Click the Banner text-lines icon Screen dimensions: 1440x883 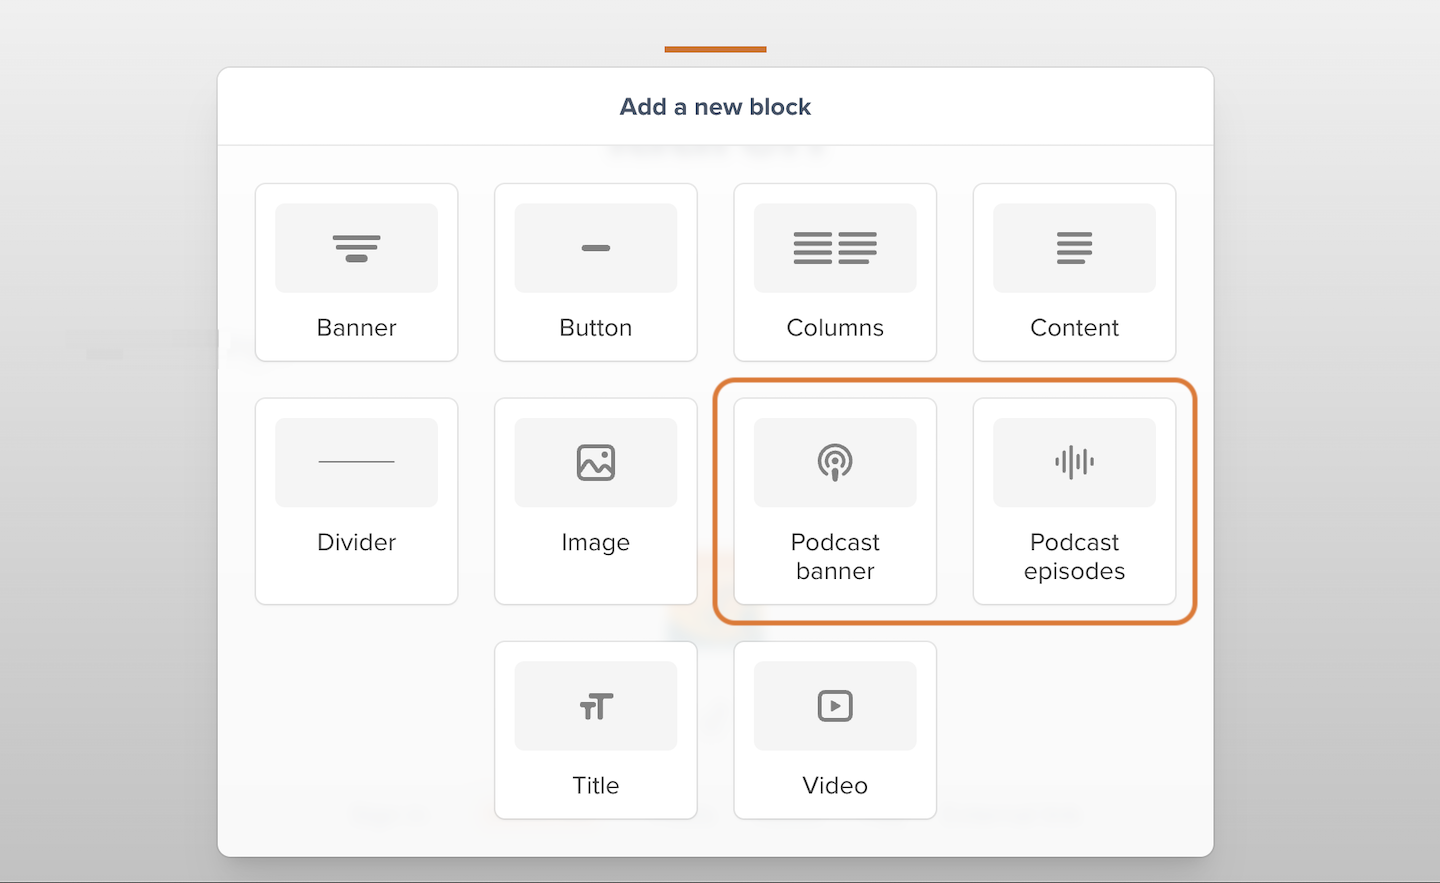(x=356, y=247)
